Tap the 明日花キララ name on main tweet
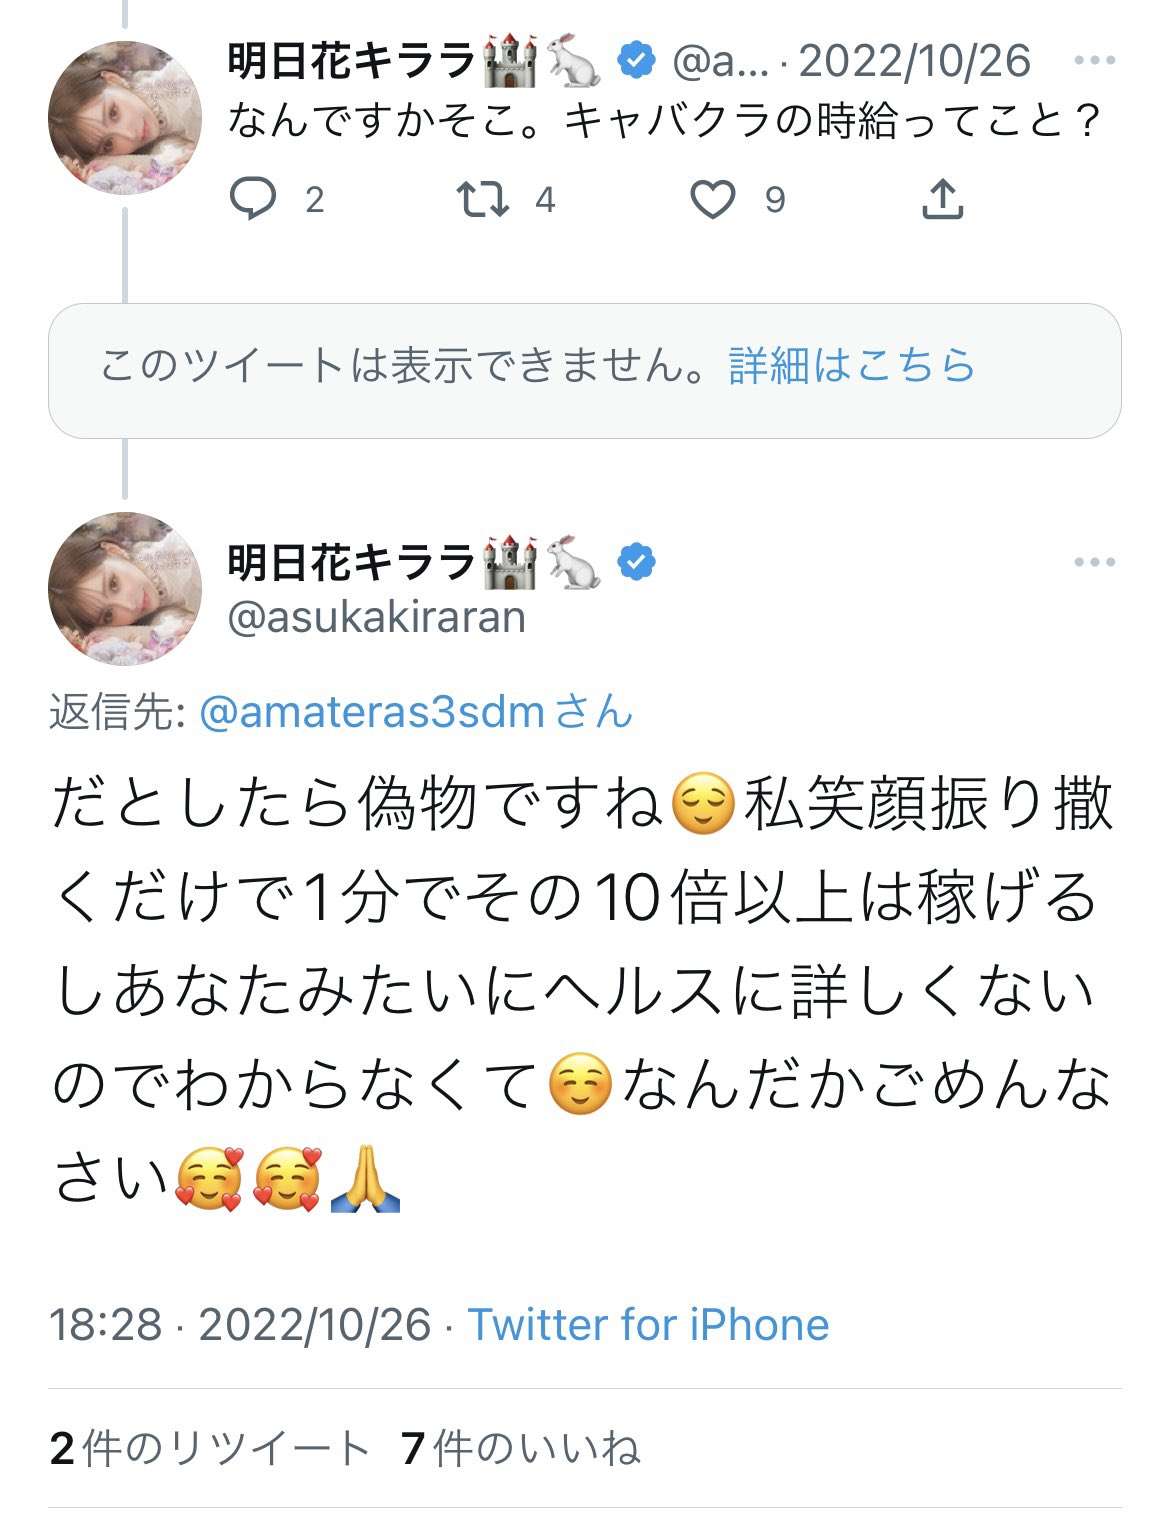 (350, 562)
